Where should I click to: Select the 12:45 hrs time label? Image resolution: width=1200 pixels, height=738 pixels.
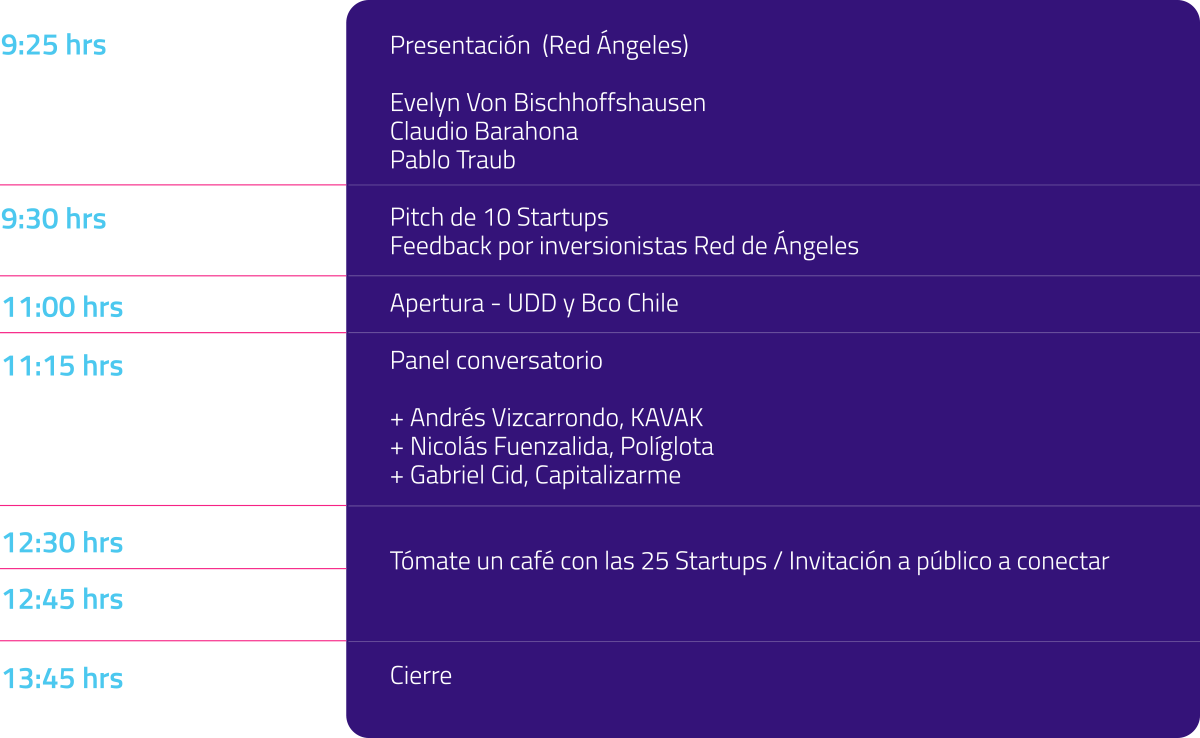pyautogui.click(x=62, y=599)
